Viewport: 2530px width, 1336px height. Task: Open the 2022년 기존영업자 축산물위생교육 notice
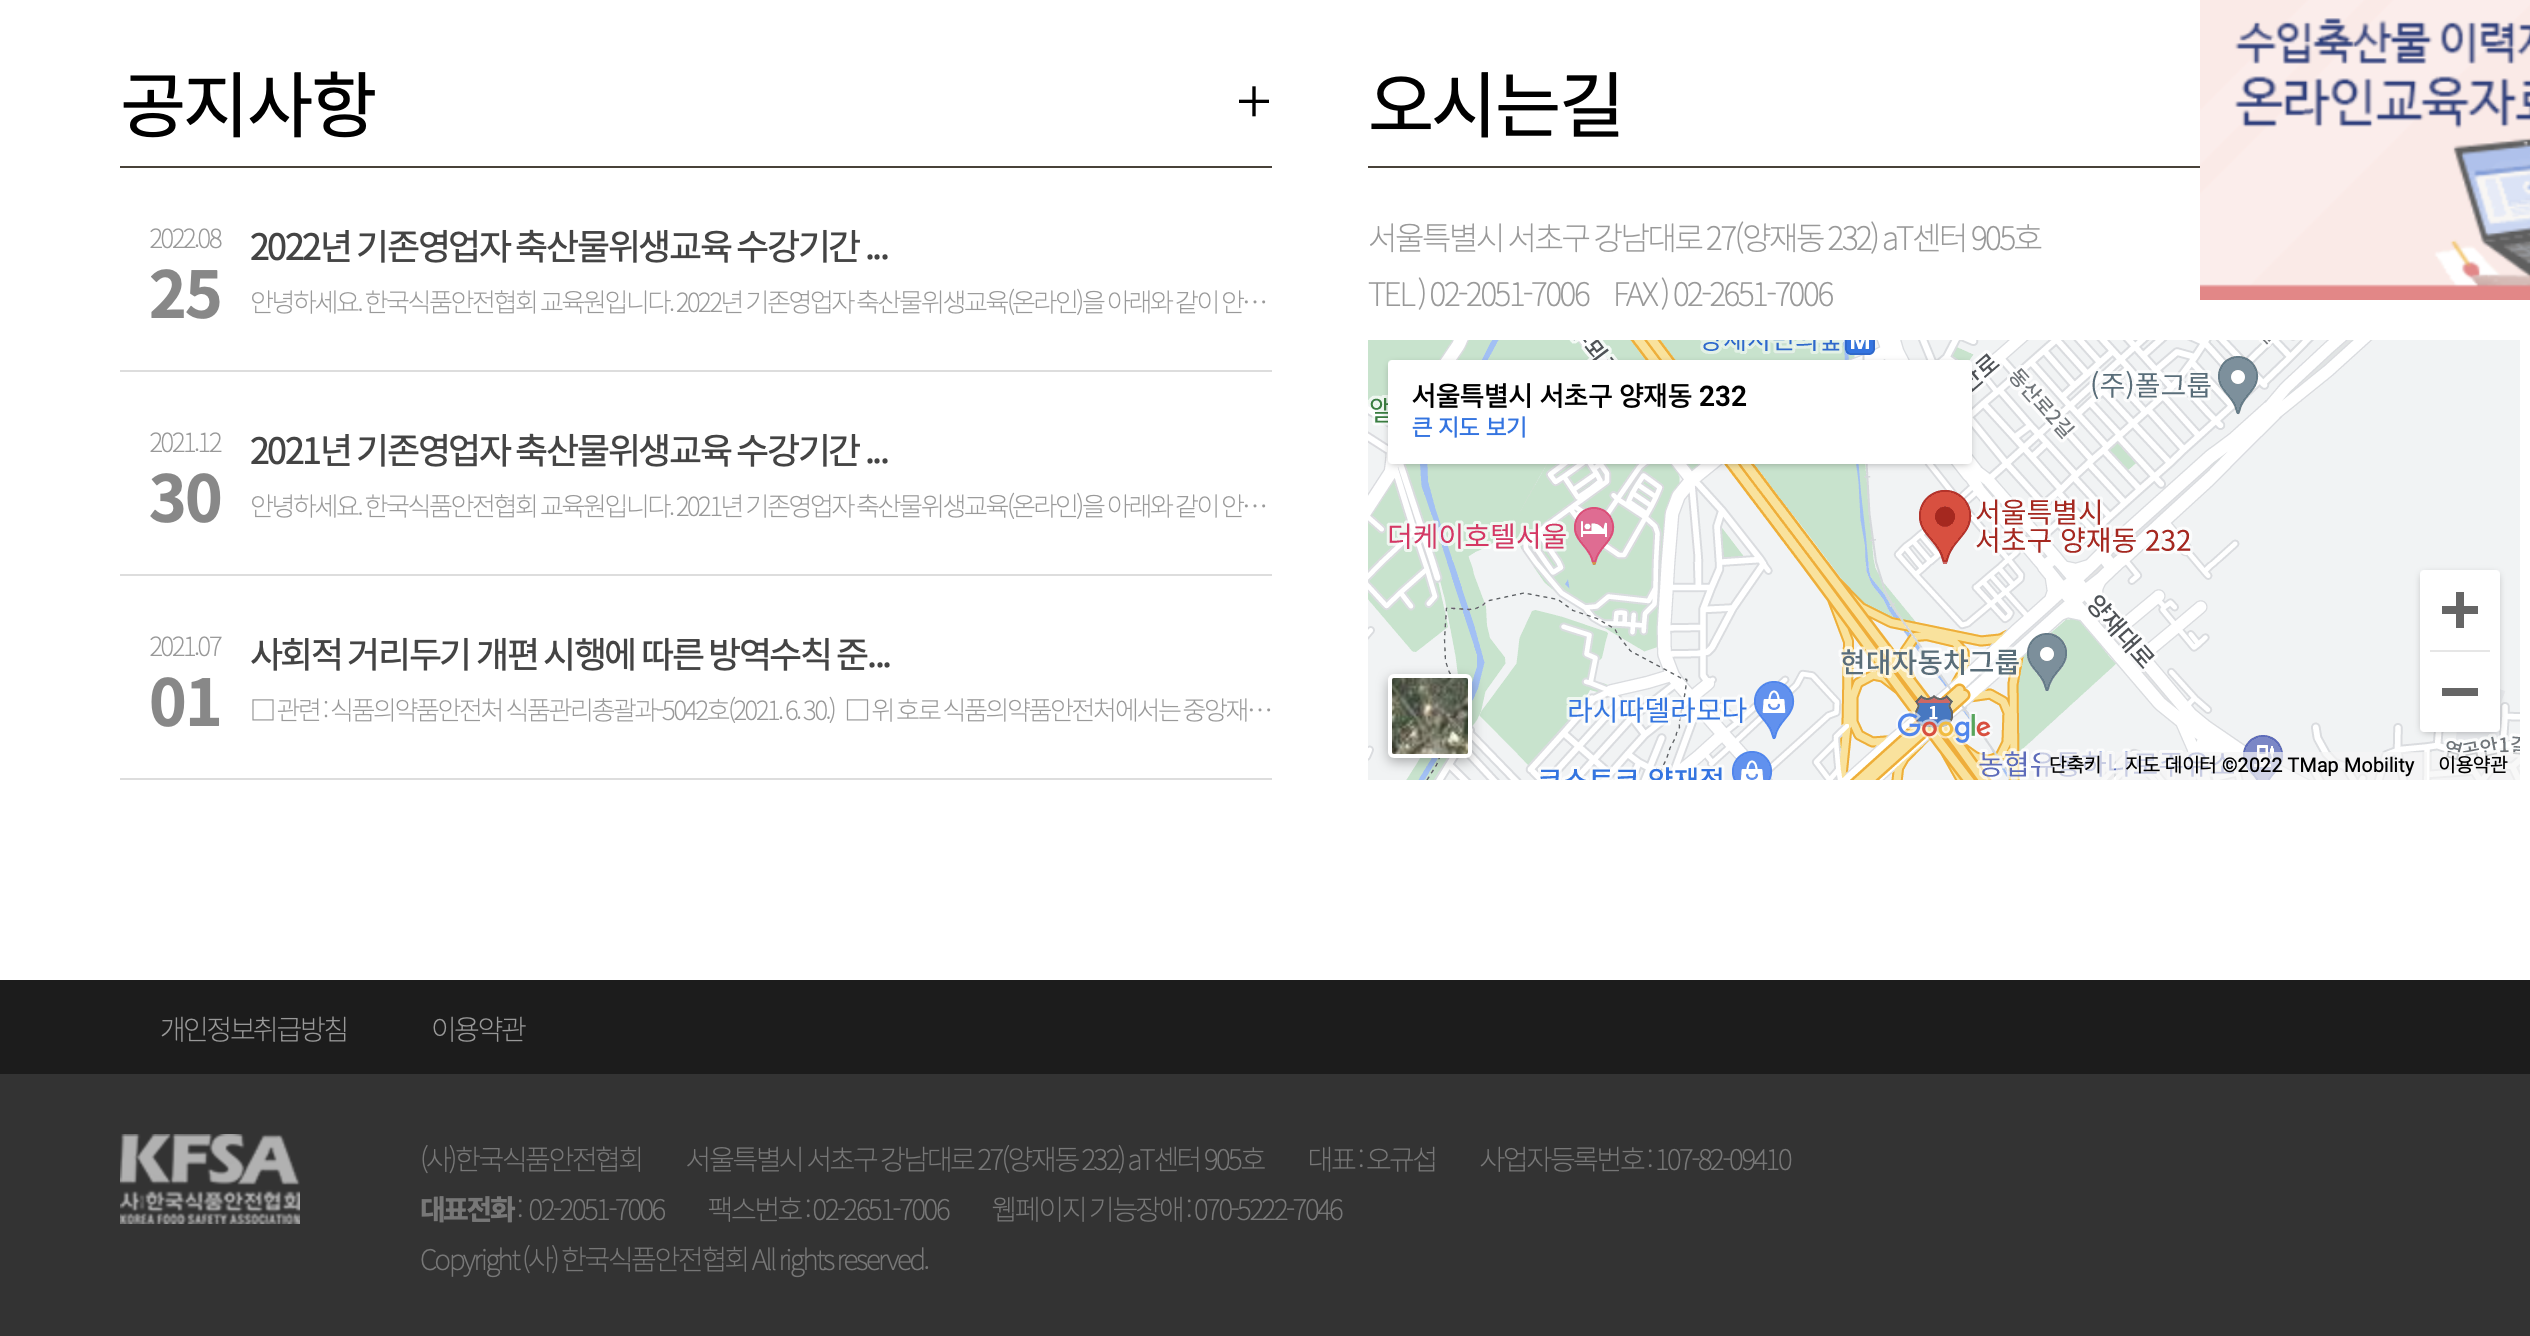(x=569, y=246)
